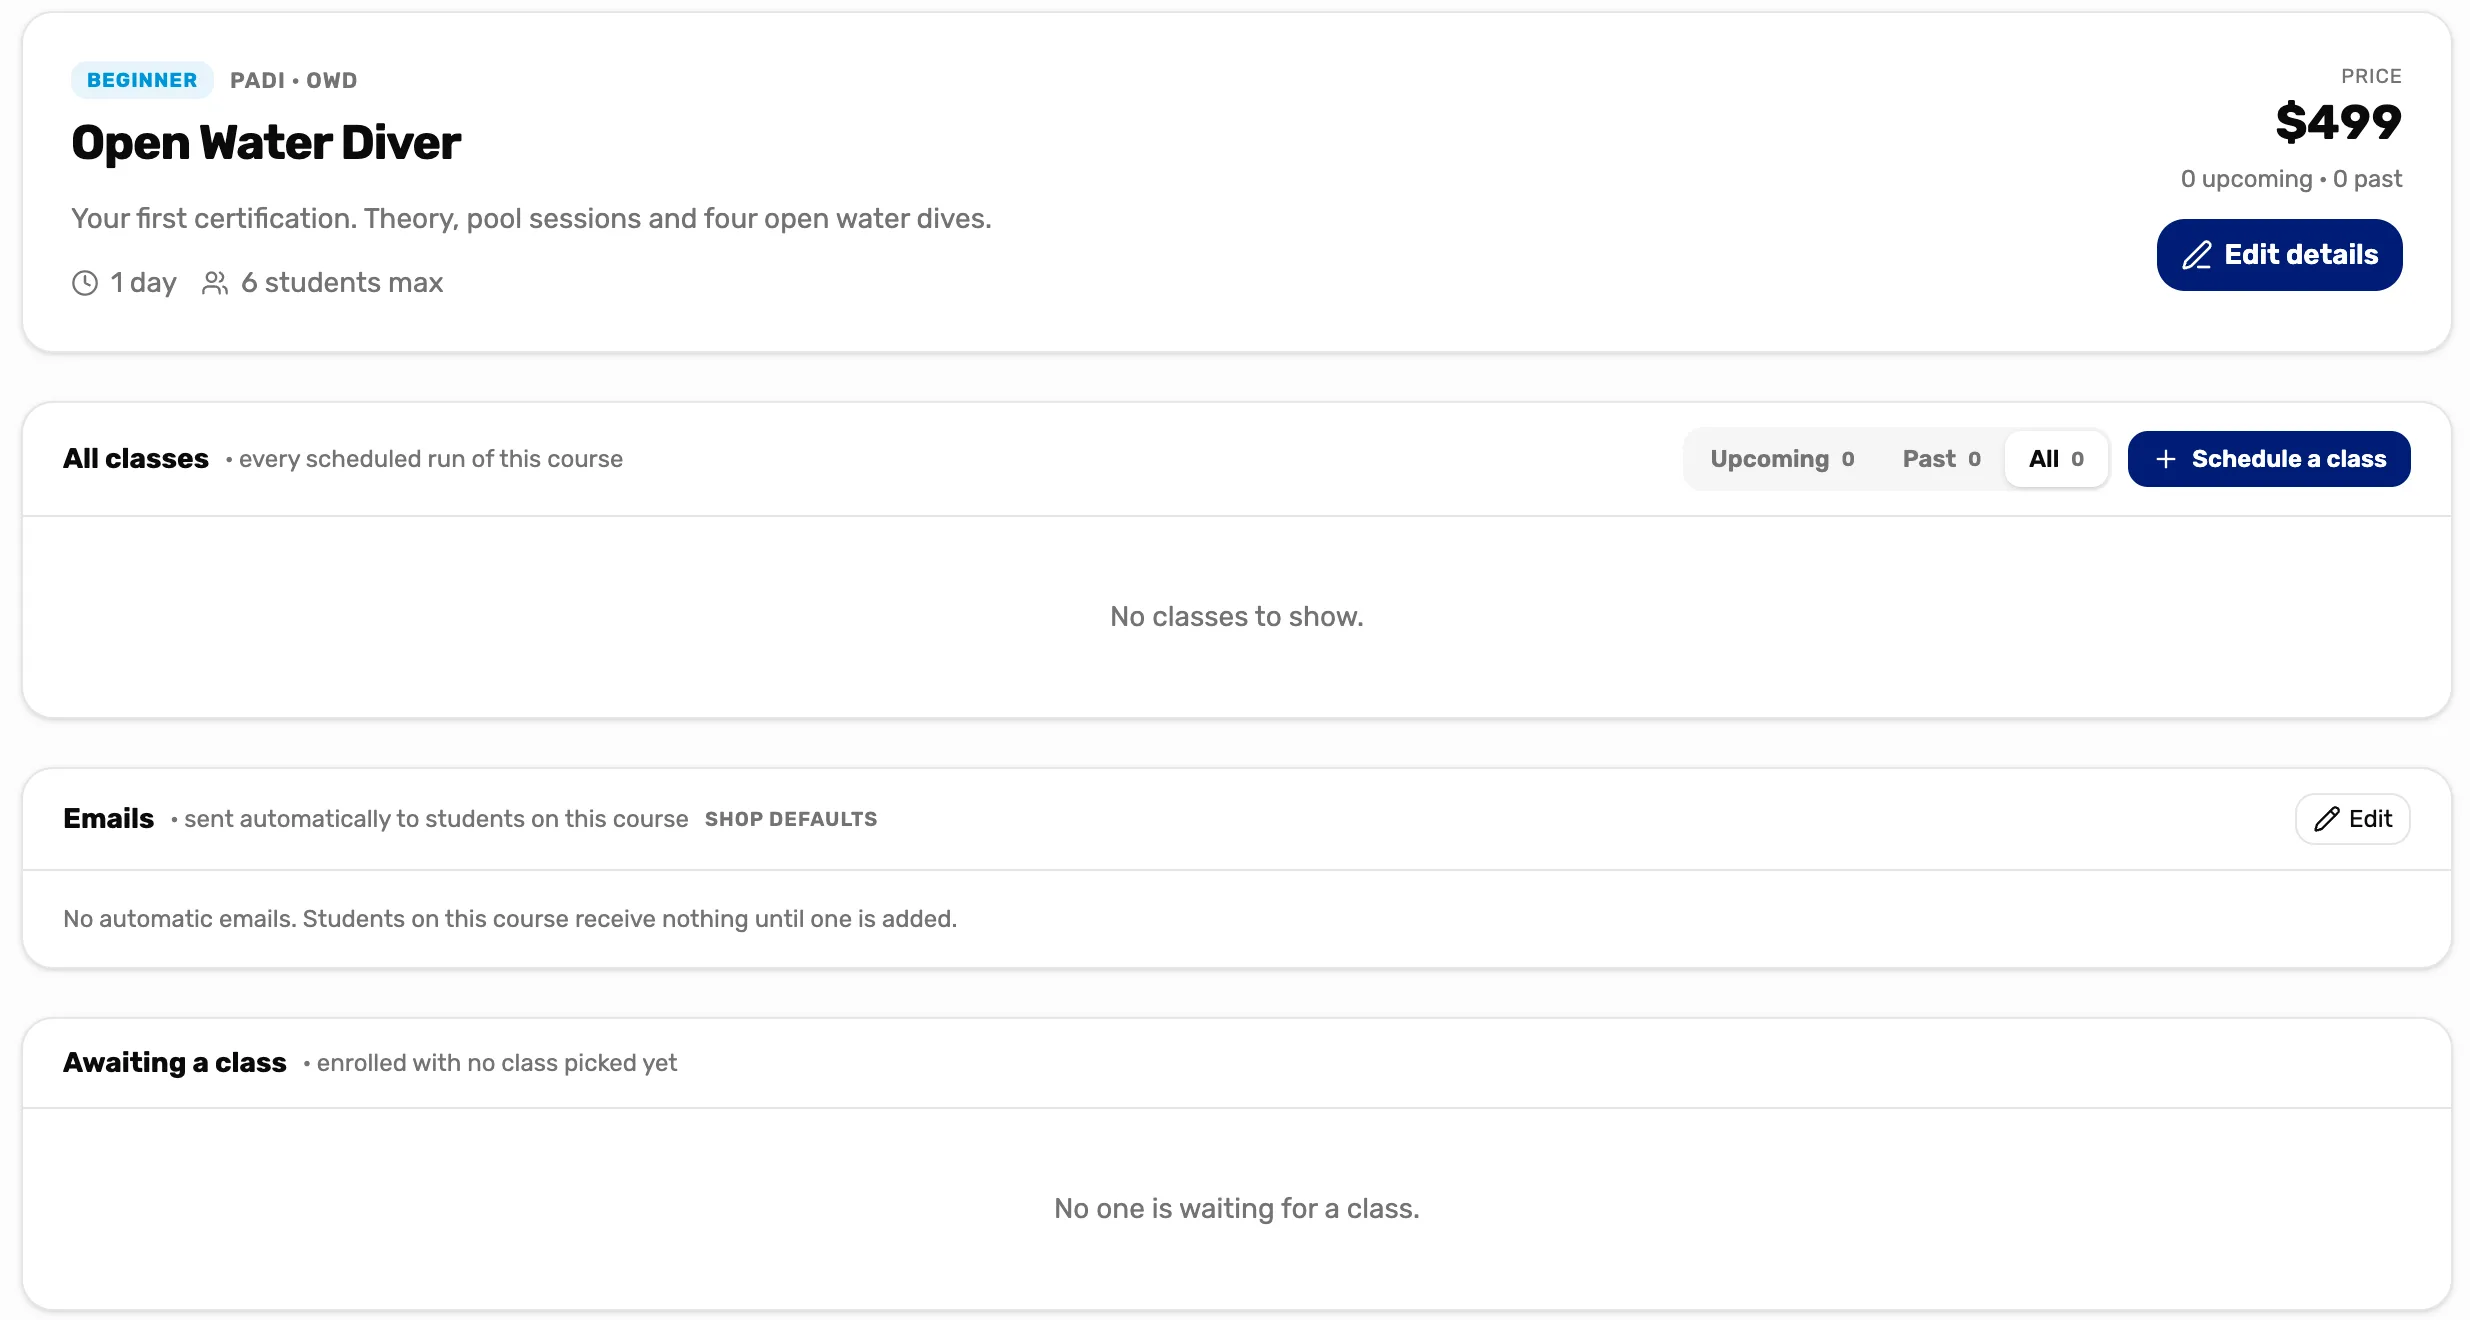Click the Open Water Diver title

(x=266, y=143)
